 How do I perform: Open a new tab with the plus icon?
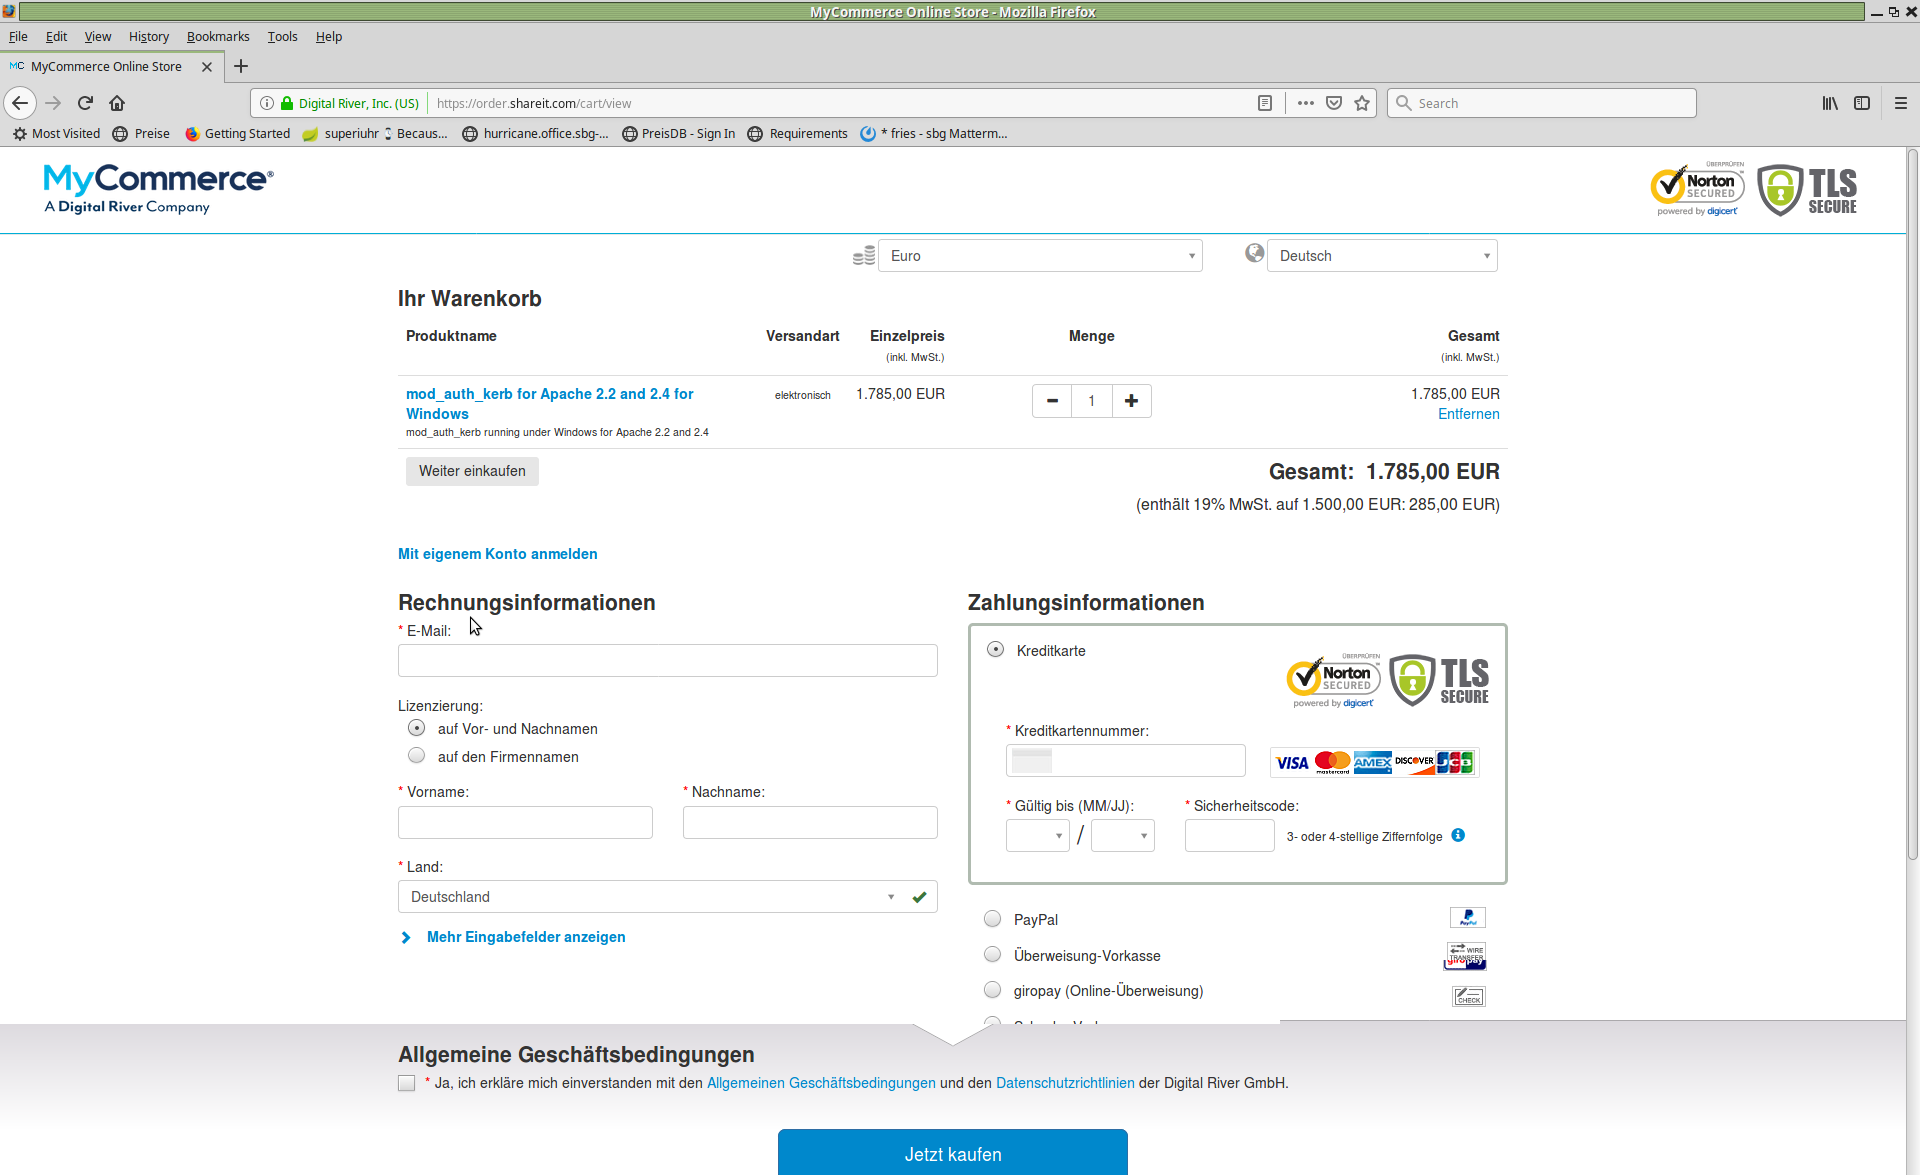pos(241,66)
